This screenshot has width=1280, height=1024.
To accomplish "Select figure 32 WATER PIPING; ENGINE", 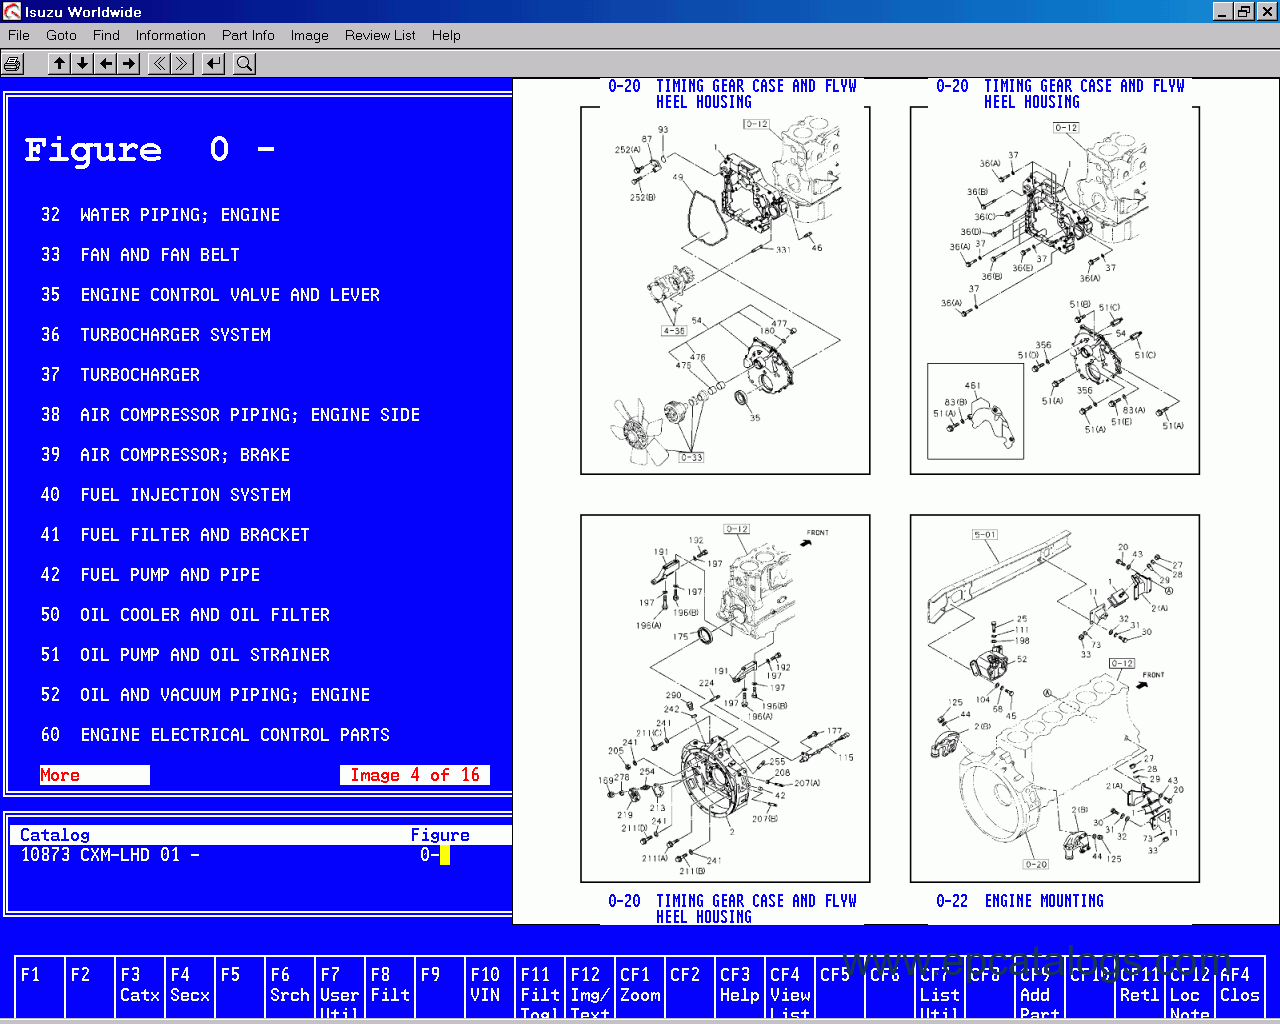I will (160, 215).
